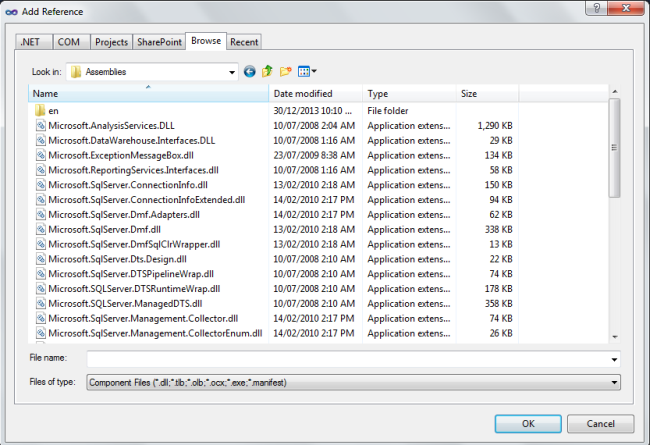This screenshot has height=445, width=650.
Task: Click the Microsoft.SqlServer.Management.CollectorEnum.dll file icon
Action: (41, 333)
